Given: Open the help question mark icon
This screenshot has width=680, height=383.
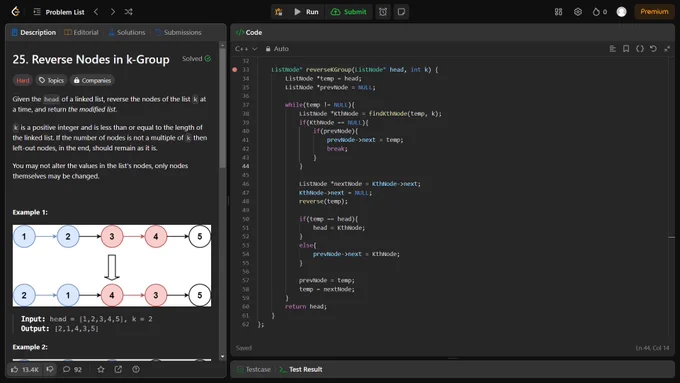Looking at the screenshot, I should pos(136,370).
